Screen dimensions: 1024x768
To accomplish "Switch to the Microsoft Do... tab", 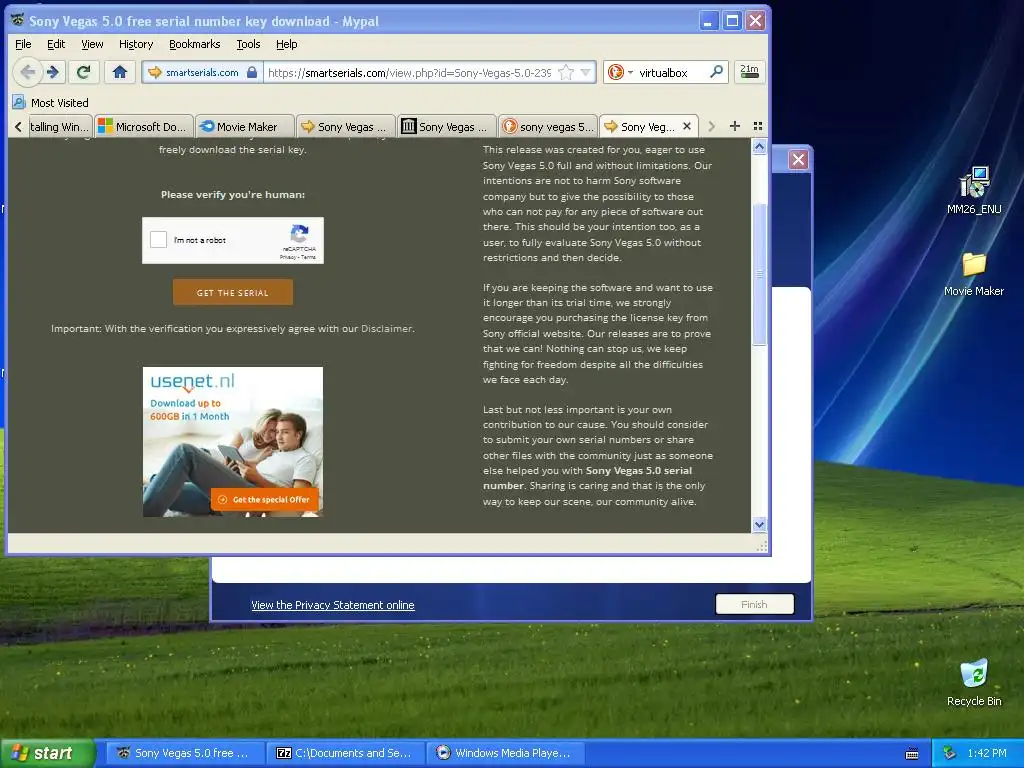I will [144, 127].
